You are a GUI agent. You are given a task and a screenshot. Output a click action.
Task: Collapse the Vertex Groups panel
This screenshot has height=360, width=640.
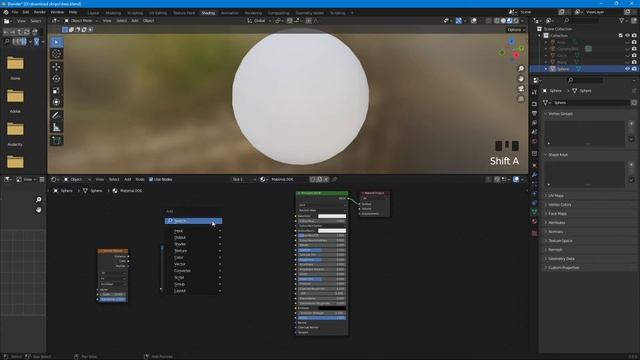pos(560,113)
